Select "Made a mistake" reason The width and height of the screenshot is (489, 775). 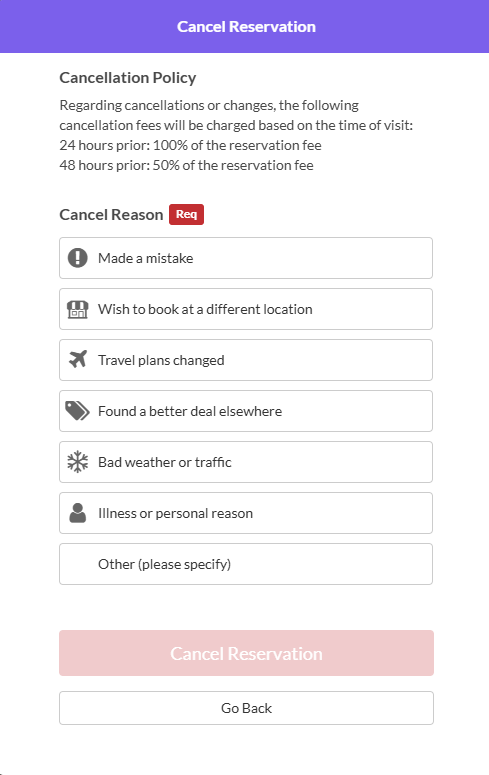[246, 258]
